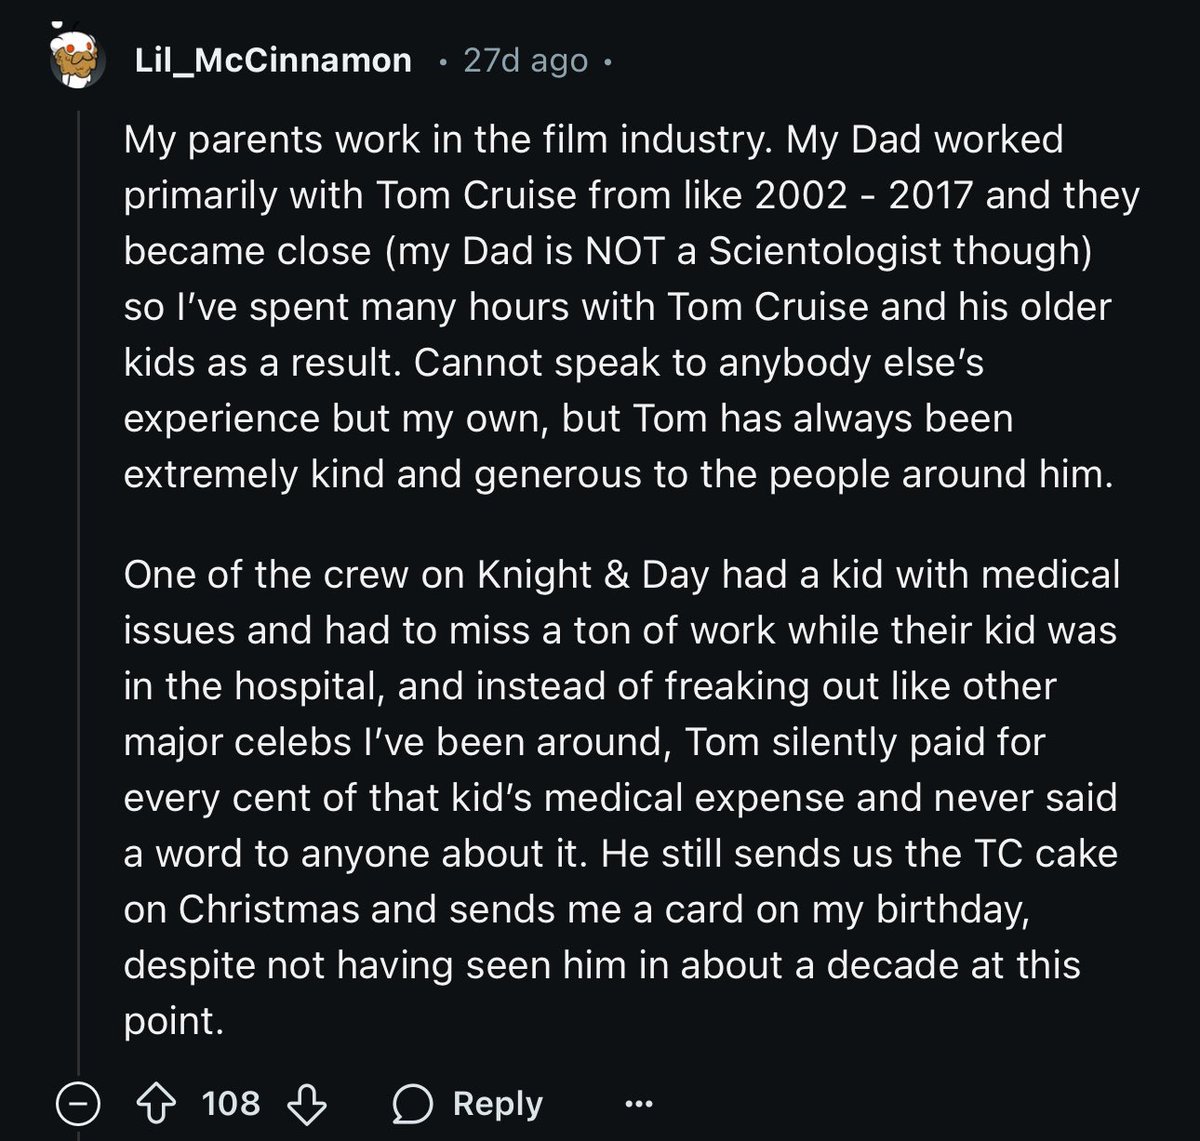Image resolution: width=1200 pixels, height=1141 pixels.
Task: Click the Lil_McCinnamon user avatar
Action: click(x=78, y=62)
